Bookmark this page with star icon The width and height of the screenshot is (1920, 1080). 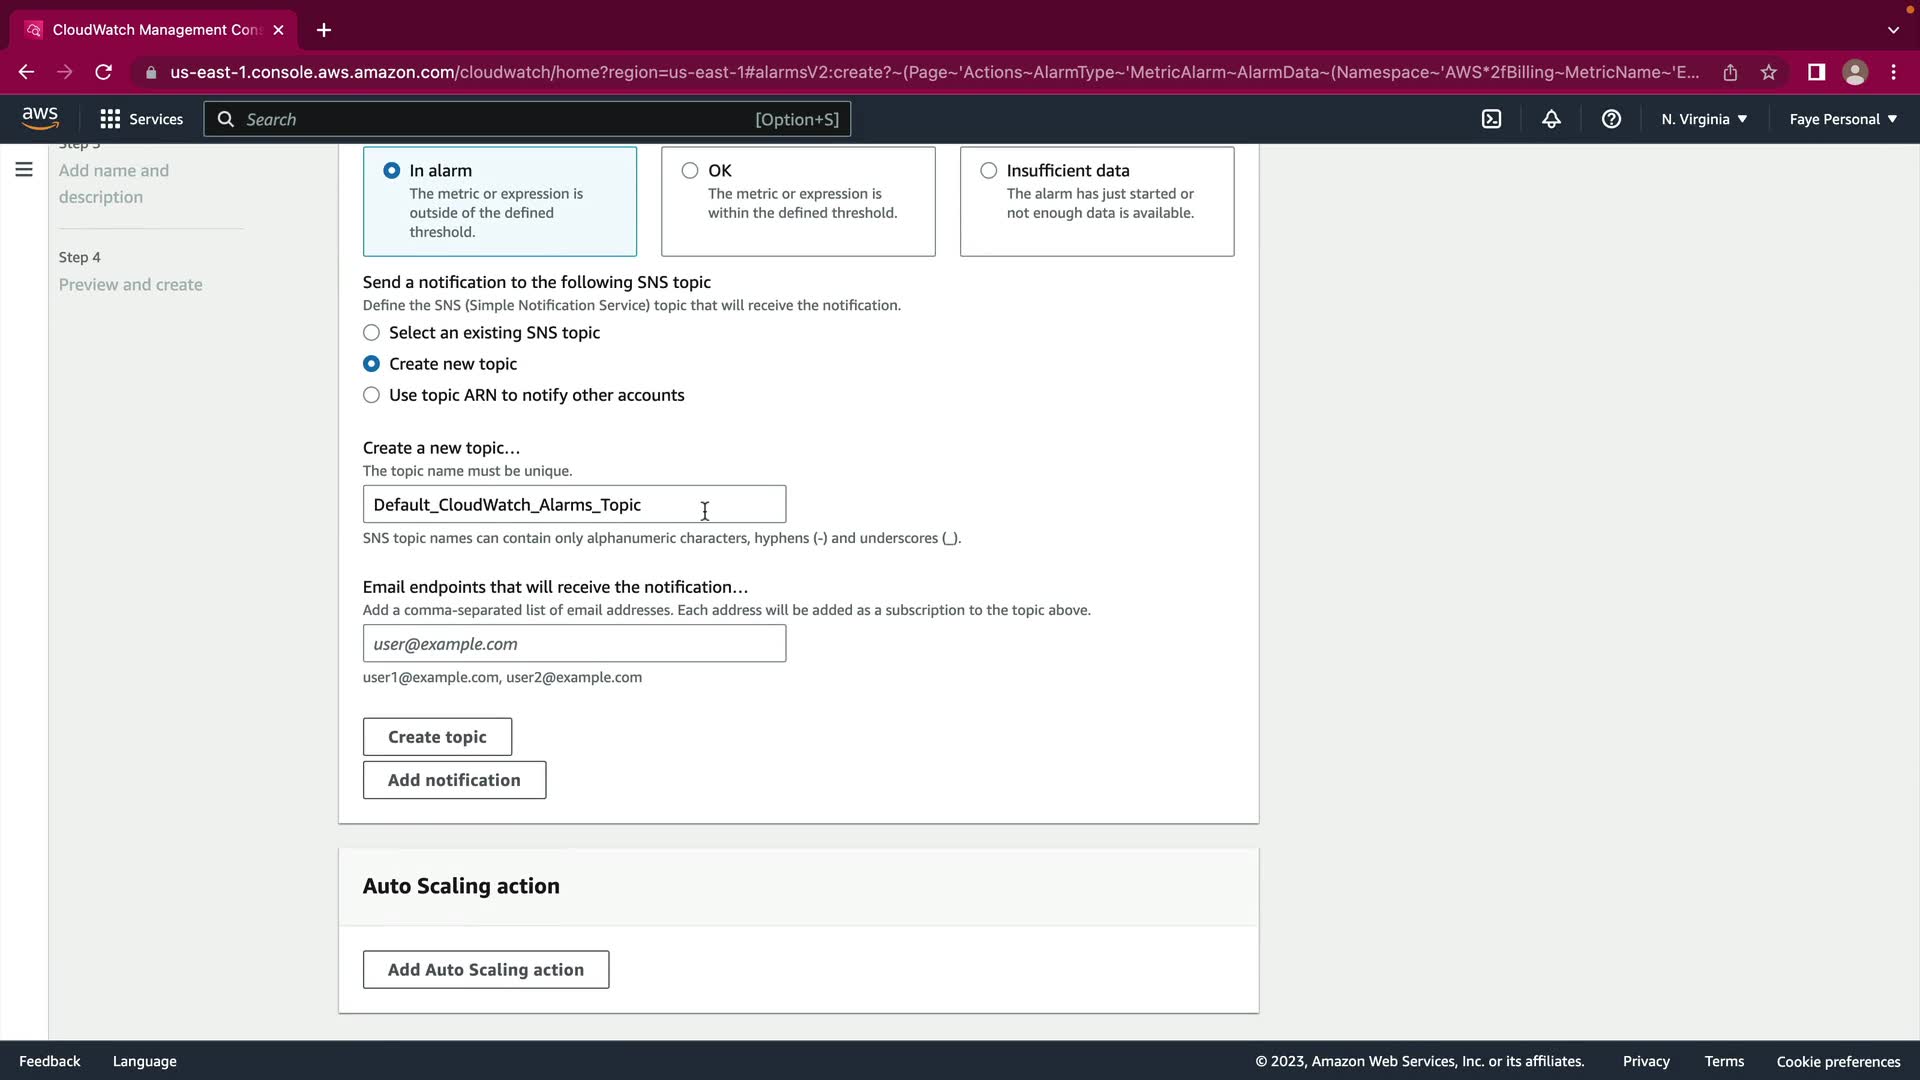(1769, 72)
